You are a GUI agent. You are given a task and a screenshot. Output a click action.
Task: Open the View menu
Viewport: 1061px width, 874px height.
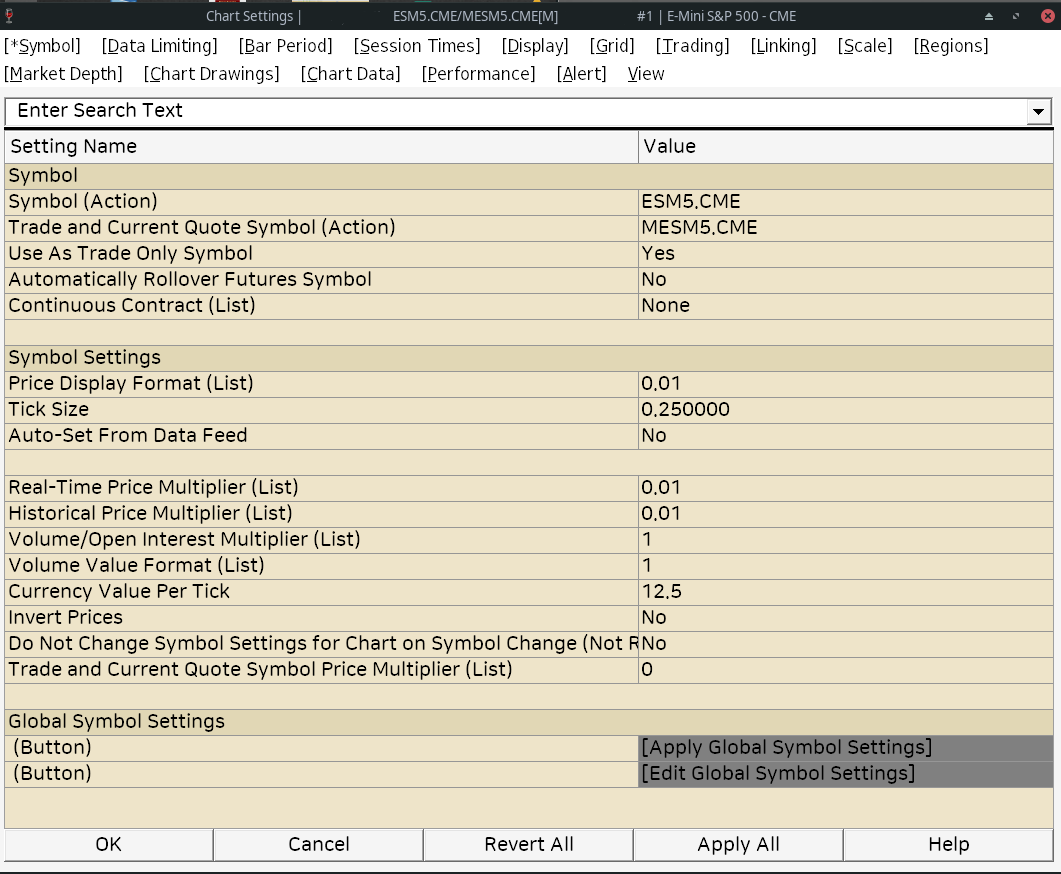[x=646, y=74]
